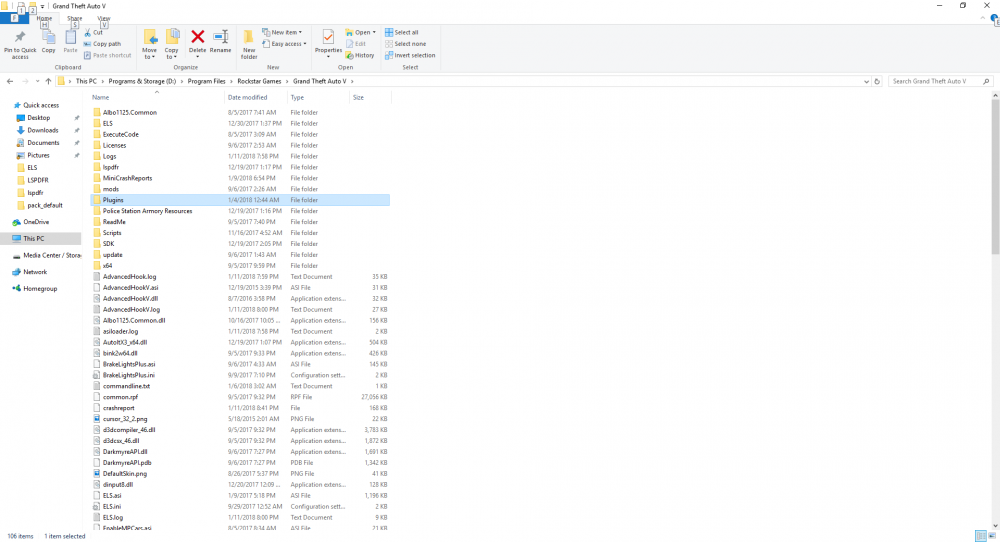
Task: Open the Copy to menu
Action: 172,44
